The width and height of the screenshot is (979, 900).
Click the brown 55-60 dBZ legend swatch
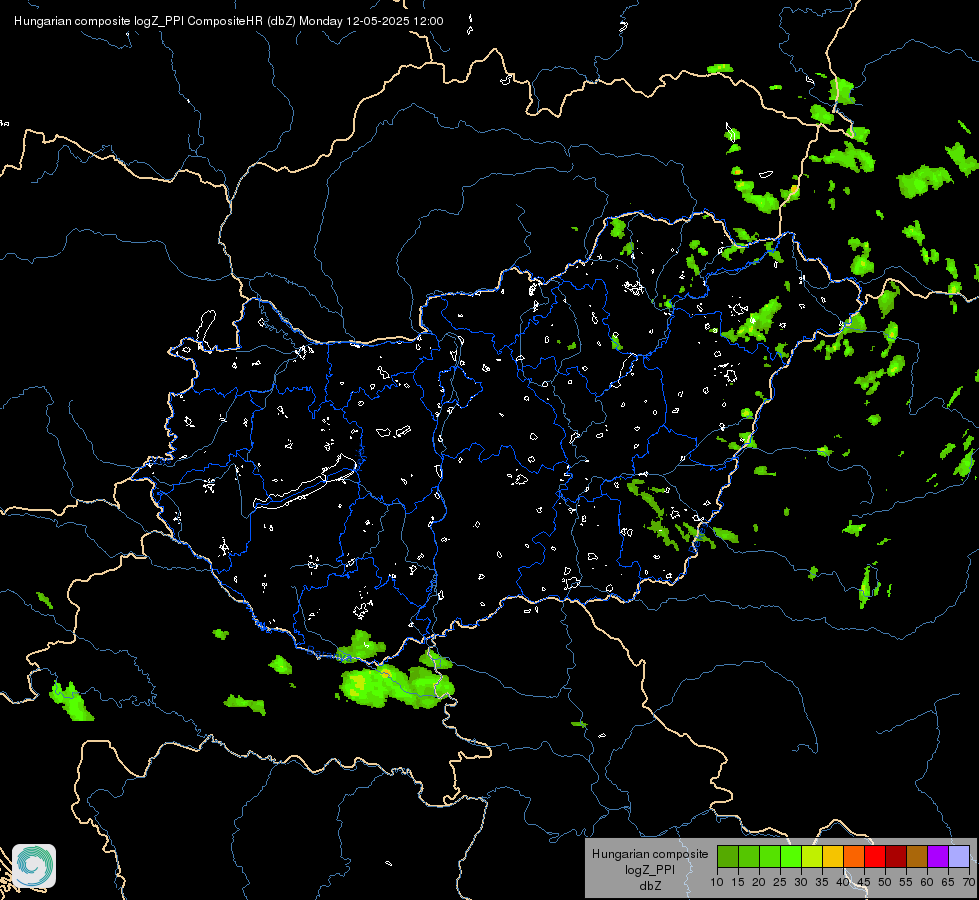coord(917,856)
